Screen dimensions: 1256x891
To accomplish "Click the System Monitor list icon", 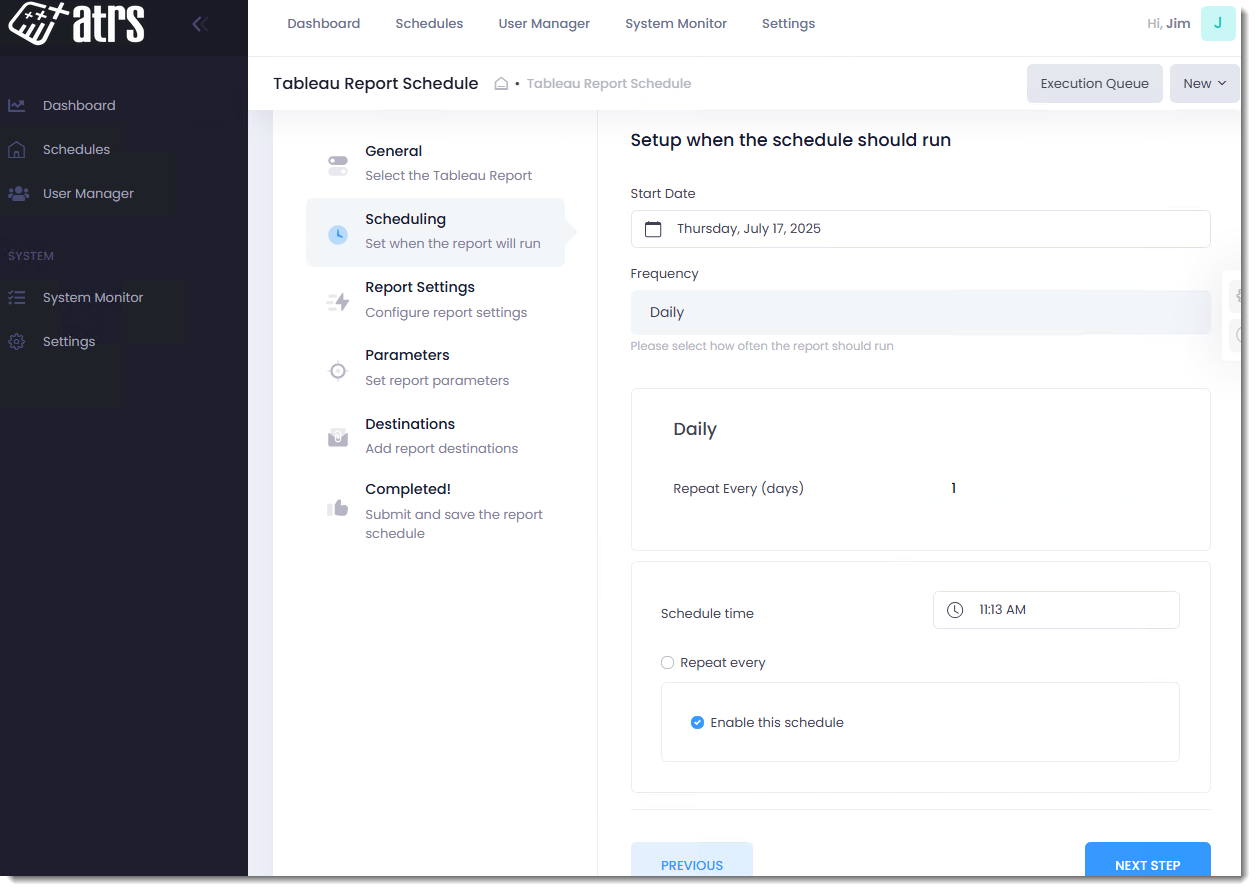I will point(17,297).
